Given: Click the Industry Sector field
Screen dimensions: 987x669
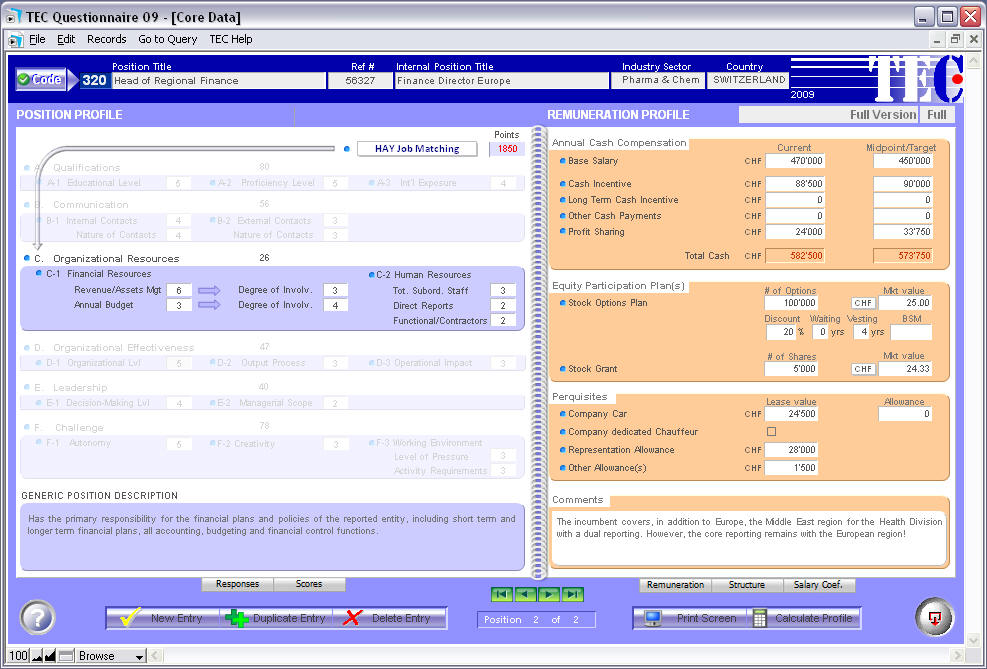Looking at the screenshot, I should coord(658,80).
